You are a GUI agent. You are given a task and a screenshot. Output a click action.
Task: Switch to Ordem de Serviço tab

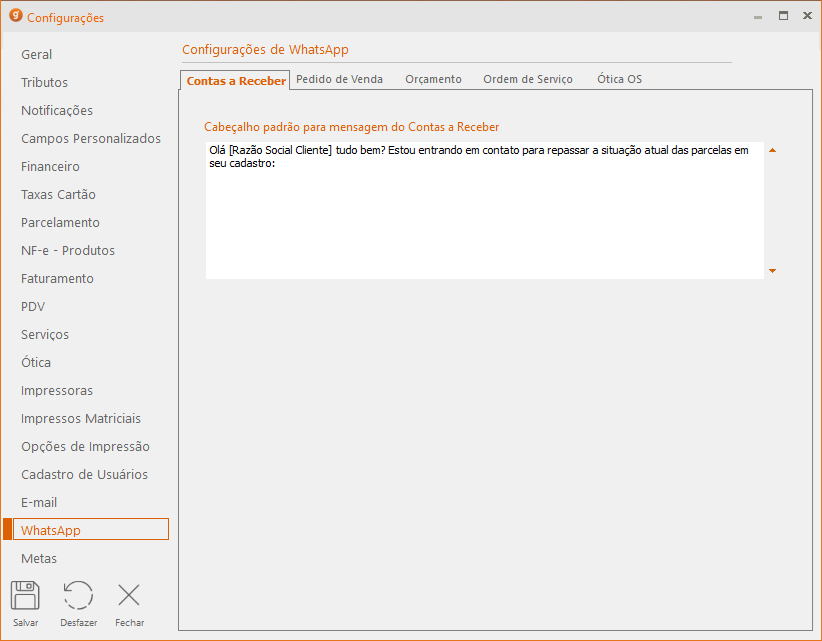(527, 79)
